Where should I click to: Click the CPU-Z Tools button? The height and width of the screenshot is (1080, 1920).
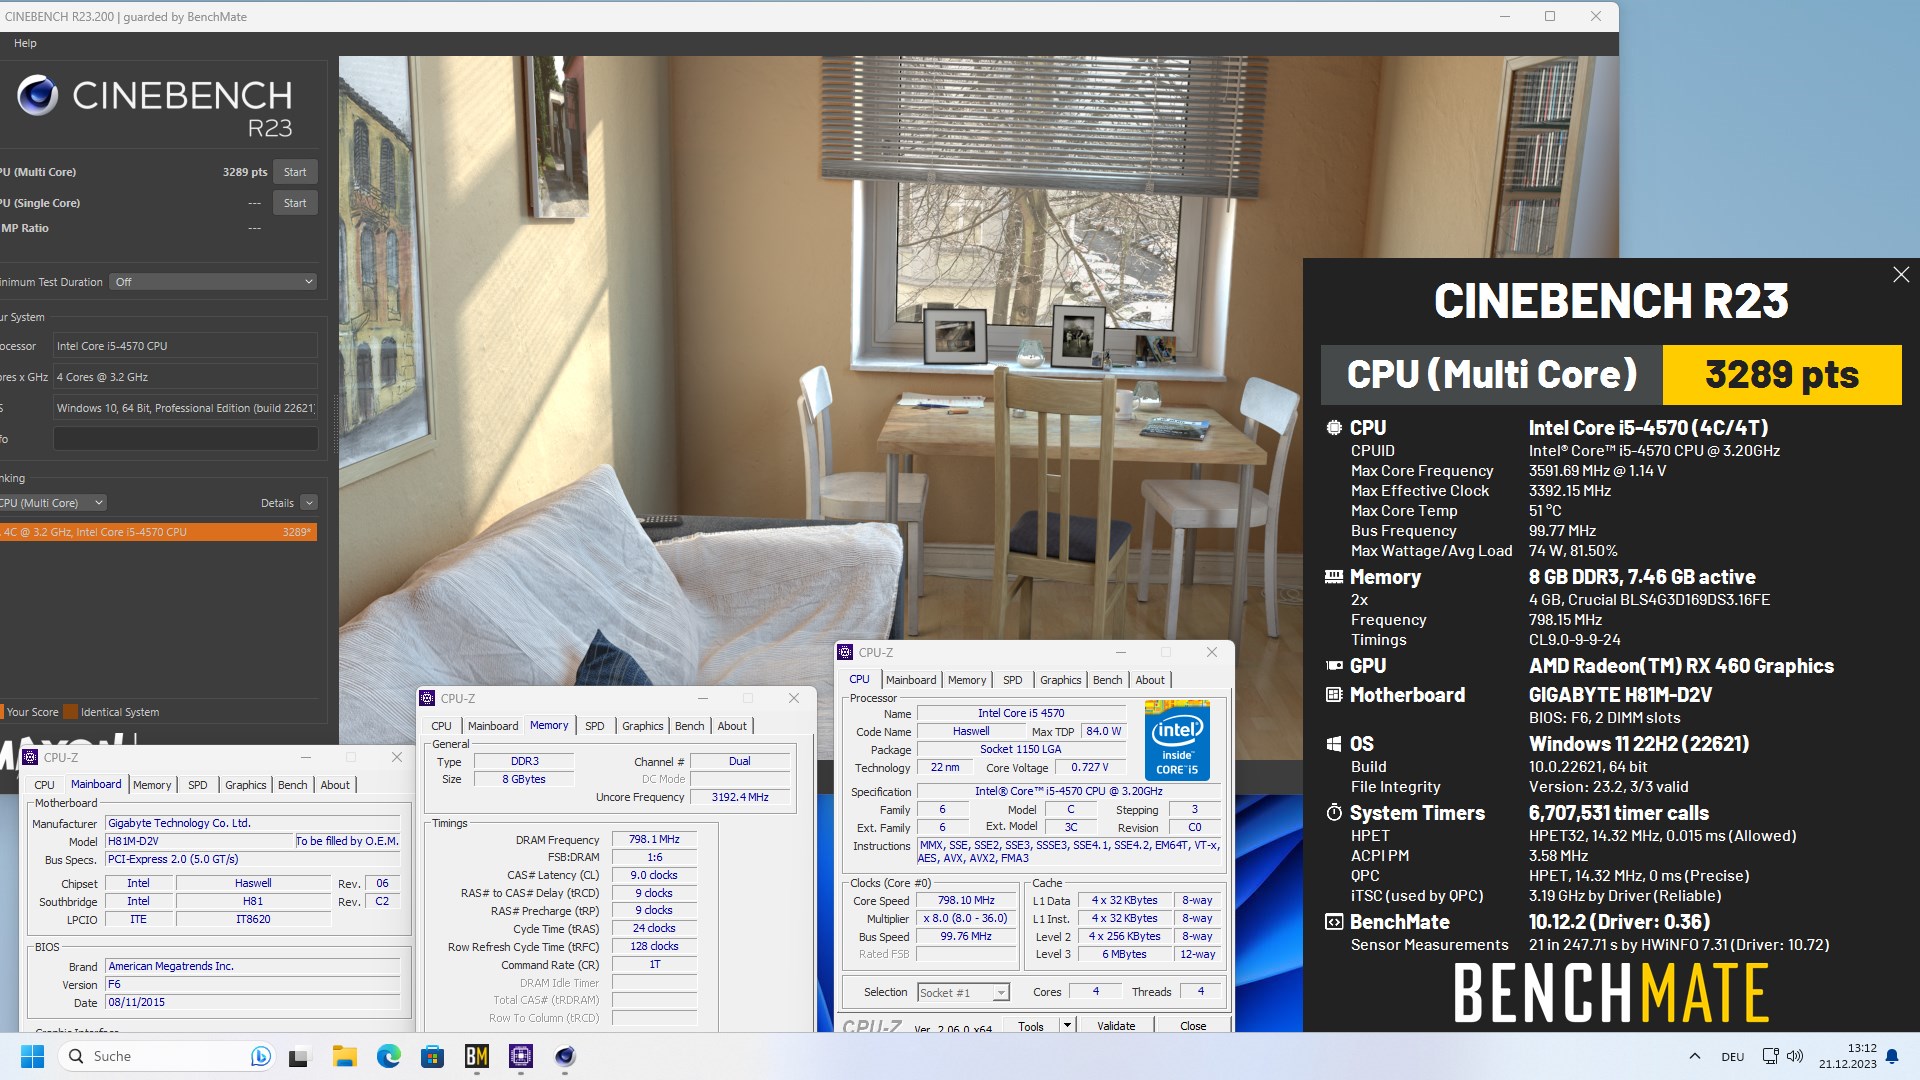[x=1031, y=1026]
